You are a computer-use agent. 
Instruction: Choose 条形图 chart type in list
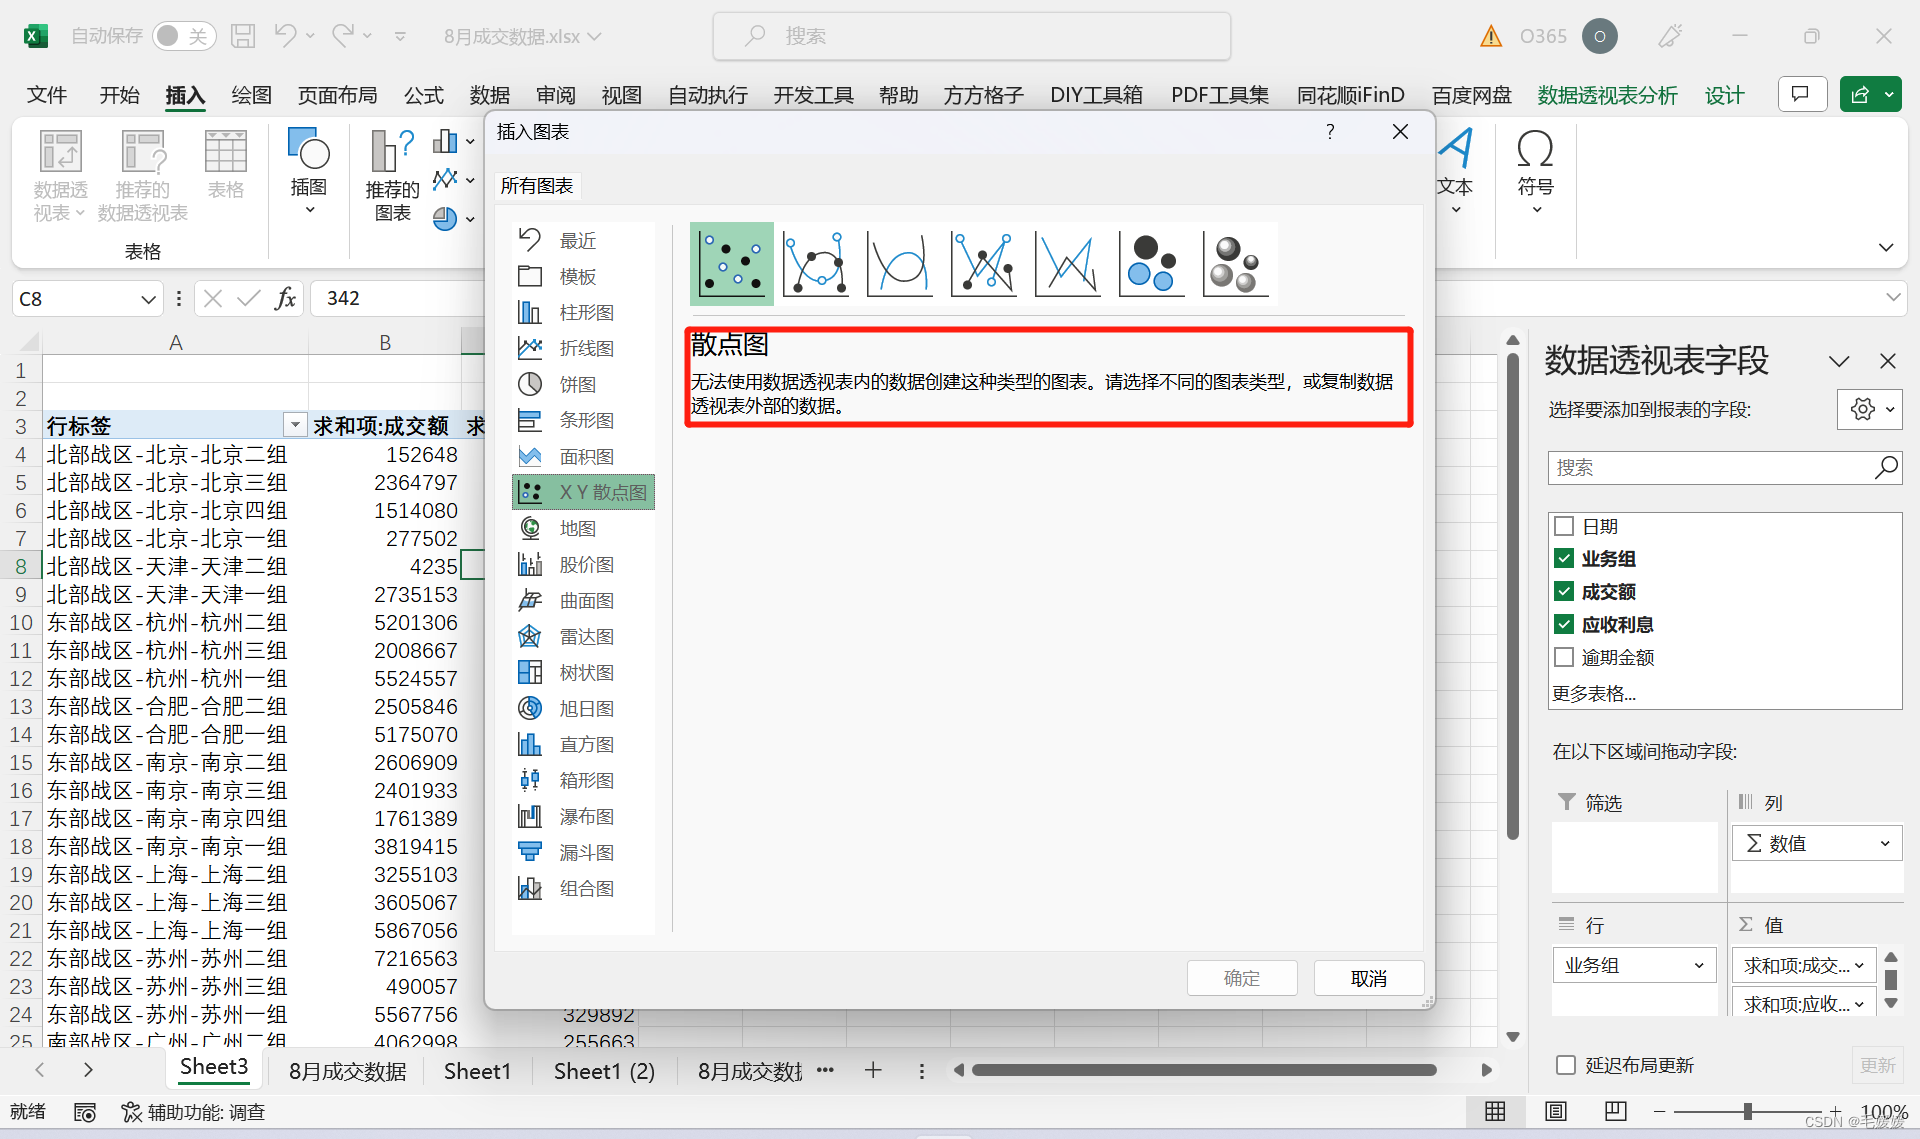point(583,420)
